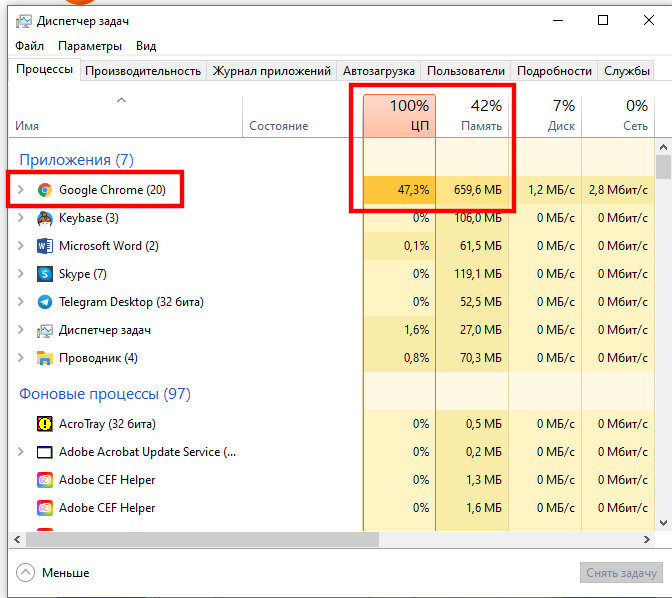
Task: Click the Telegram Desktop icon
Action: click(45, 302)
